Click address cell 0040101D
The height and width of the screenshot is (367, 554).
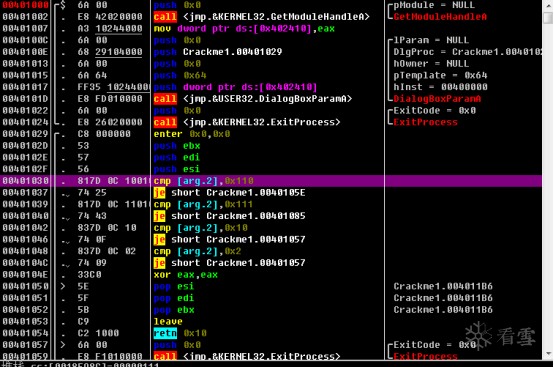tap(25, 99)
